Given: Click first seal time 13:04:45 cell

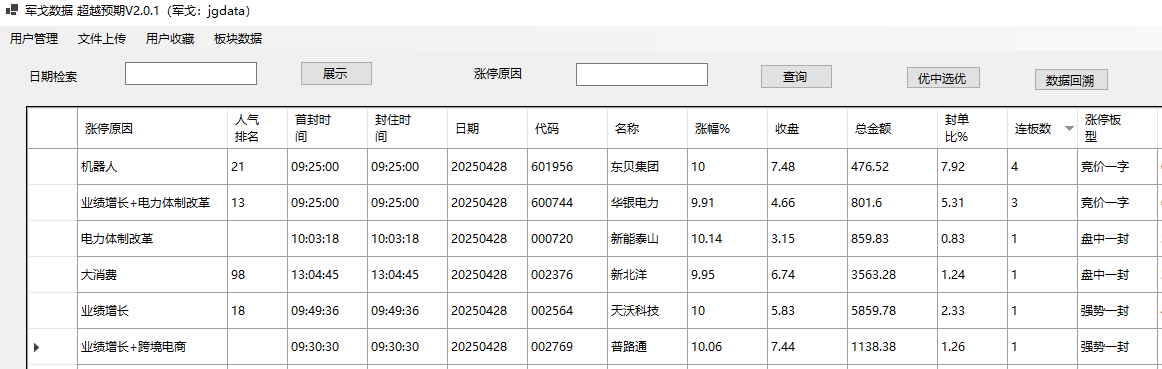Looking at the screenshot, I should coord(327,275).
